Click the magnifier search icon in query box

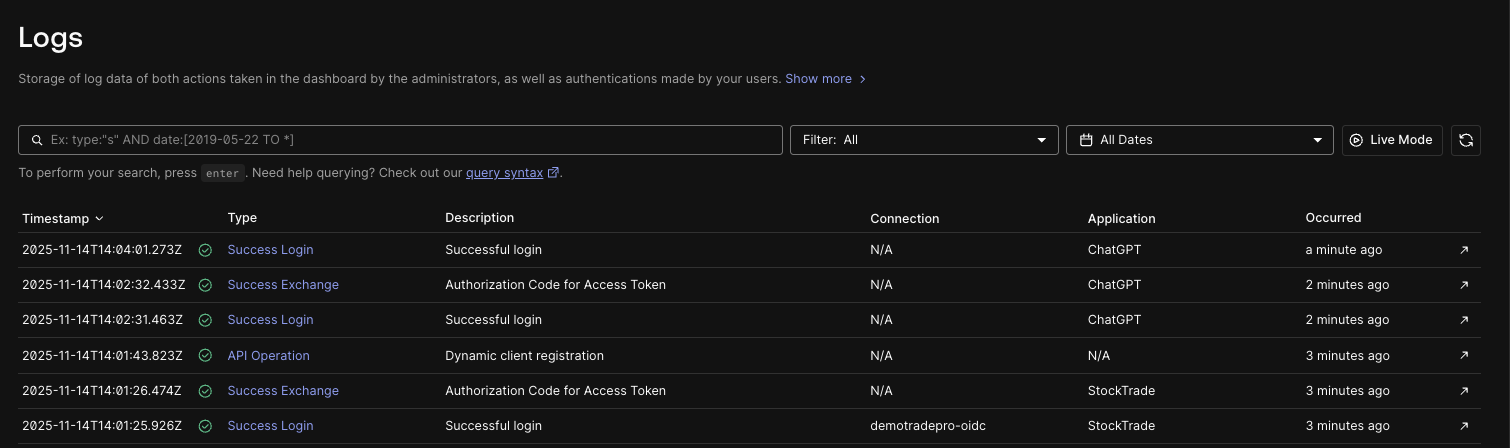point(37,140)
